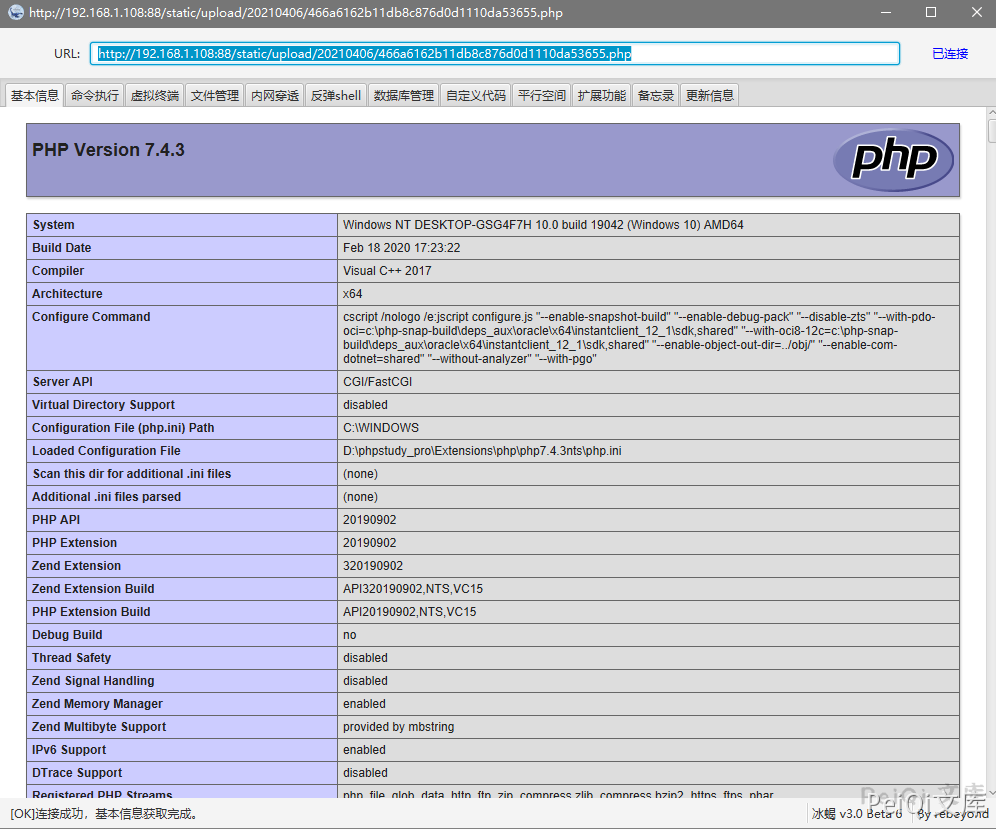Viewport: 996px width, 829px height.
Task: Select the 文件管理 tab
Action: pos(215,95)
